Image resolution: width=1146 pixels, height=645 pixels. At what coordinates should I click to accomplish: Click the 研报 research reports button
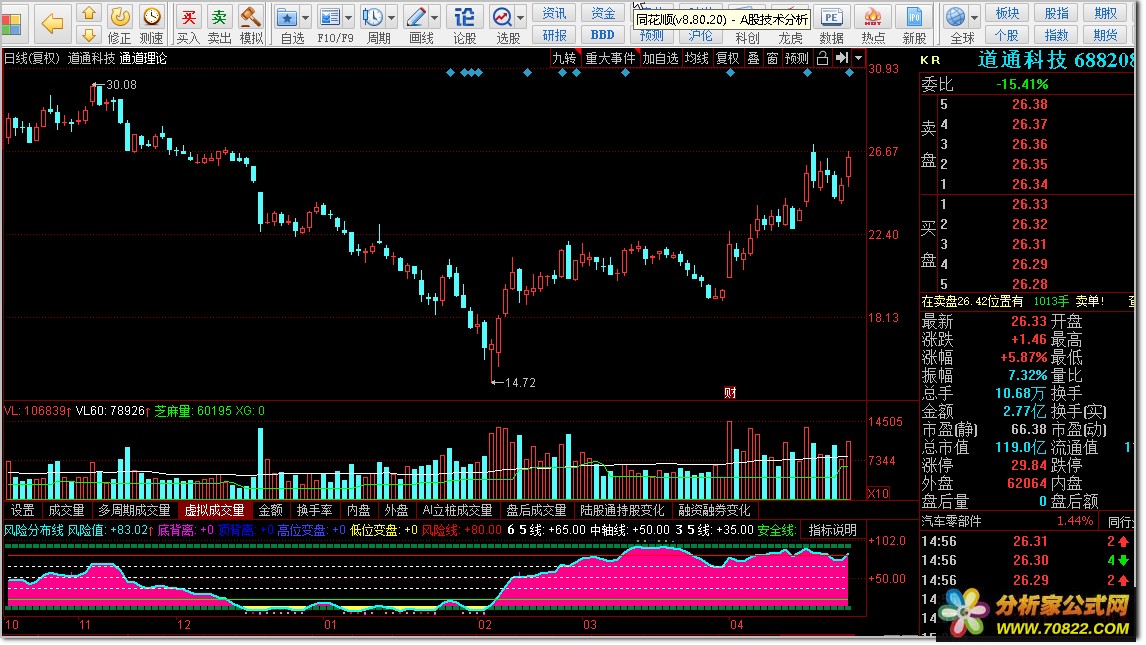point(554,35)
